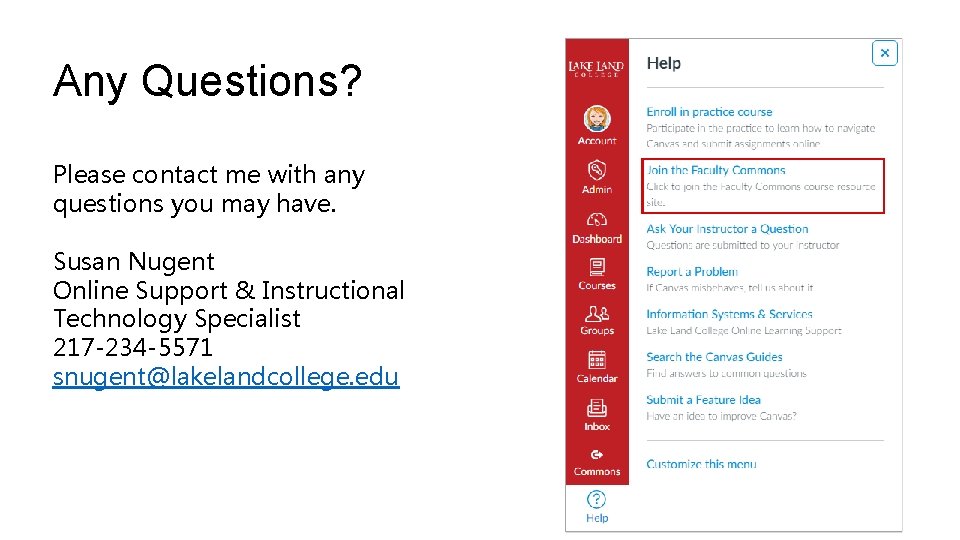Click Customize this menu link
Image resolution: width=960 pixels, height=540 pixels.
point(701,464)
